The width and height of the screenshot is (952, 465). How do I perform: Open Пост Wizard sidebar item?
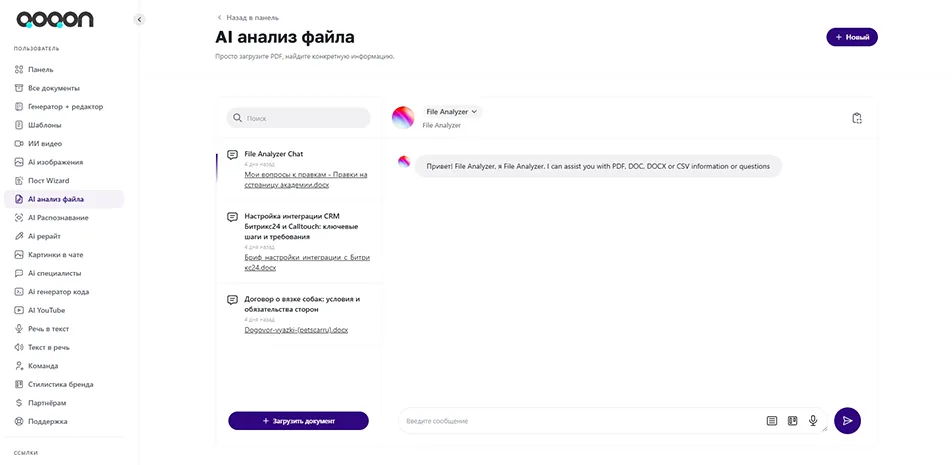click(48, 180)
